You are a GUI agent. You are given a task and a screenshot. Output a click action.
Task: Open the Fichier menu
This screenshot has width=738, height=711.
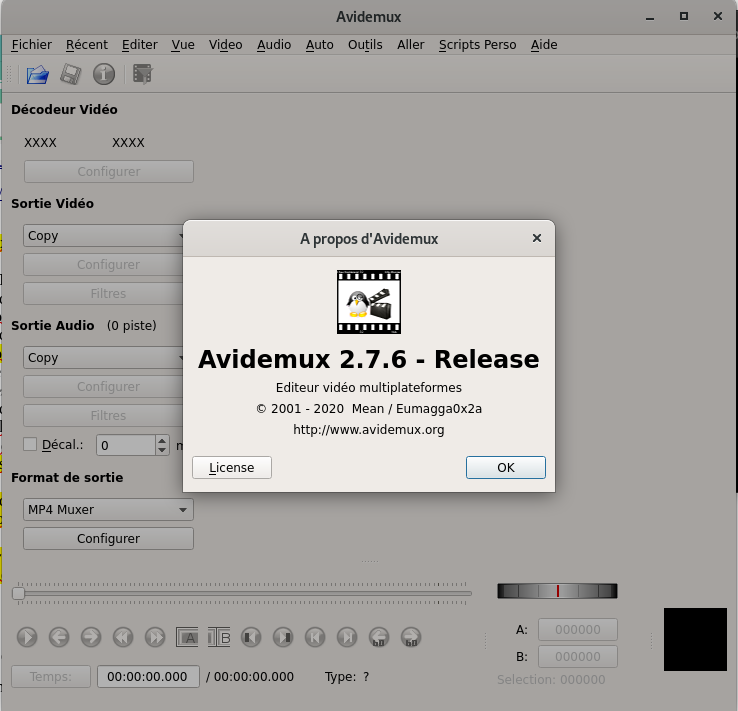click(32, 45)
